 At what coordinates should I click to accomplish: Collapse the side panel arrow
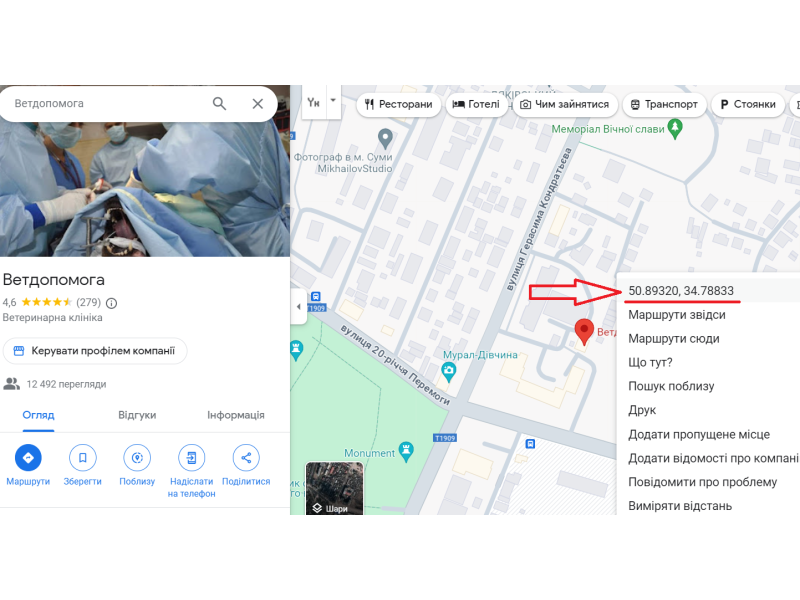299,307
